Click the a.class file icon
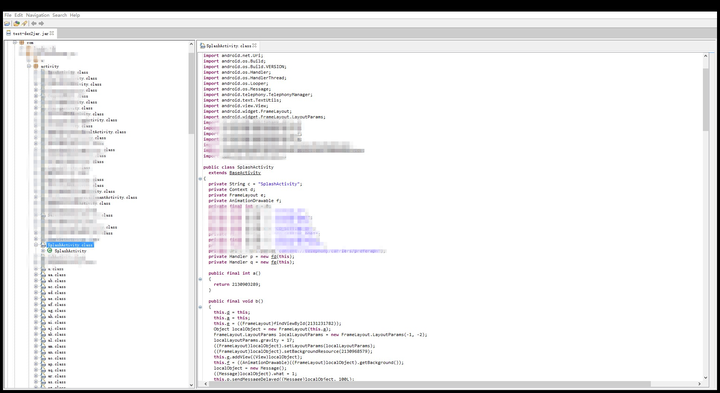Screen dimensions: 720x393 (43, 269)
